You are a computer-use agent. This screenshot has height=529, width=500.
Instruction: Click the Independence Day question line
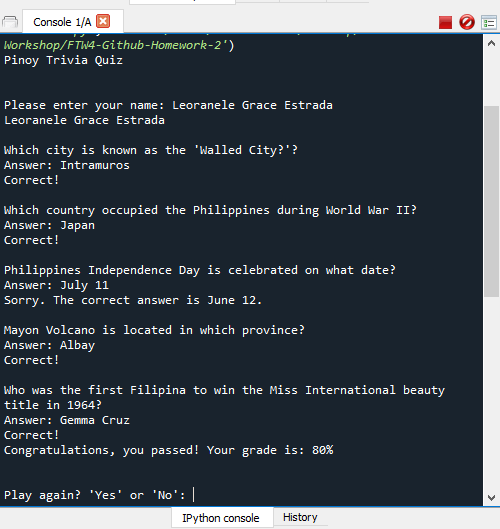pos(199,270)
